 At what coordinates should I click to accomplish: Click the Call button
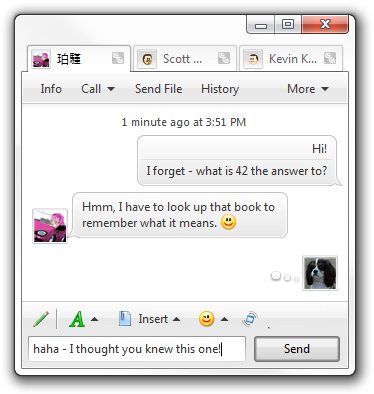click(91, 89)
